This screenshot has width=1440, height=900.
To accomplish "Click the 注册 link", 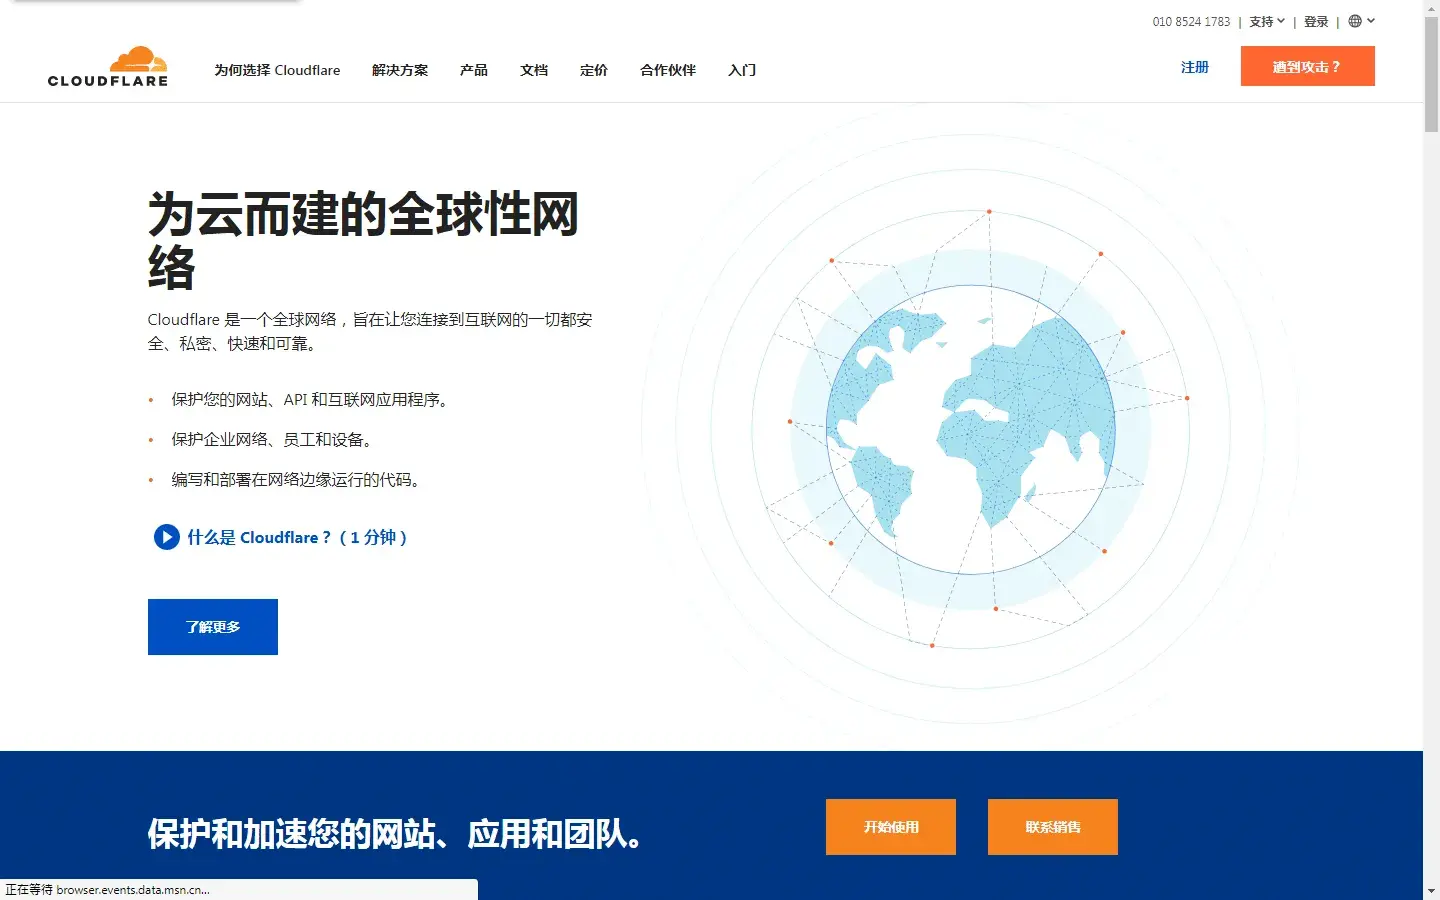I will click(x=1195, y=67).
